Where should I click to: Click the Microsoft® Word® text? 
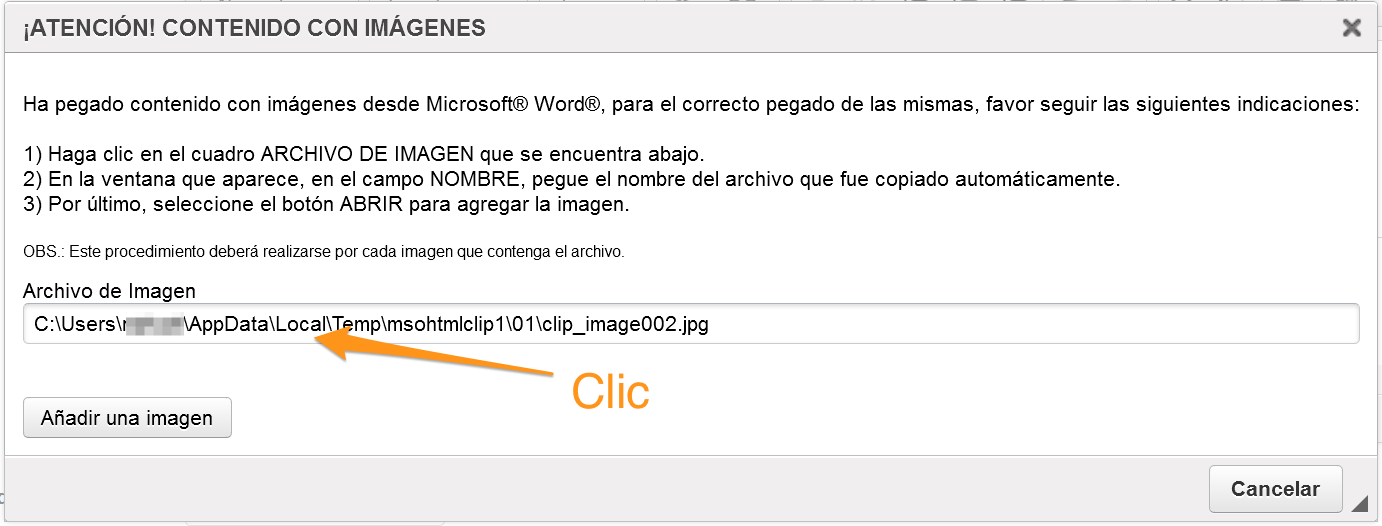coord(513,104)
